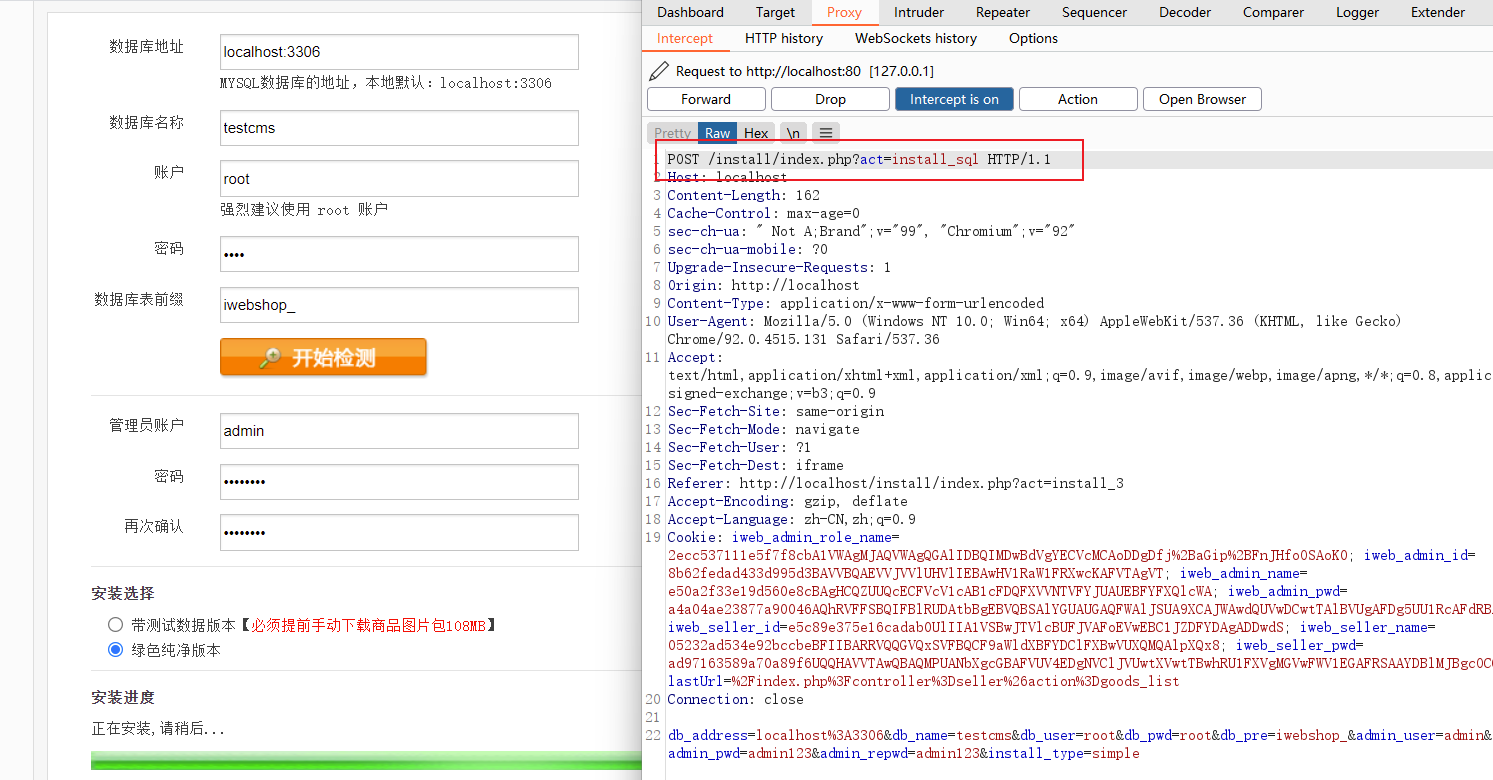This screenshot has height=780, width=1493.
Task: Forward the intercepted request
Action: [x=706, y=99]
